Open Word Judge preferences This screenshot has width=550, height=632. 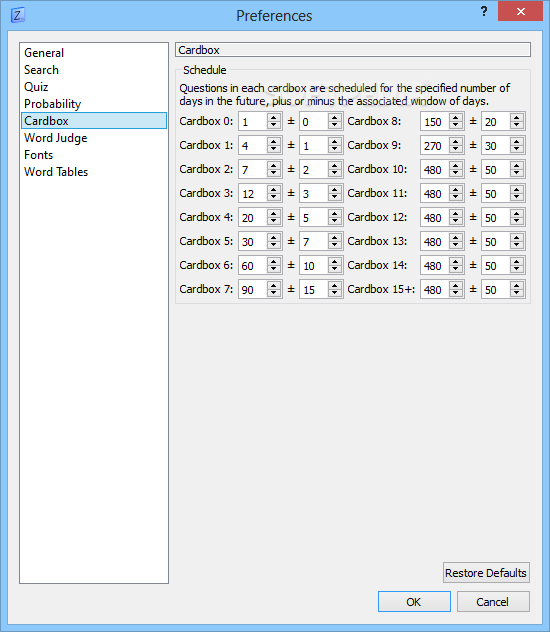coord(93,138)
